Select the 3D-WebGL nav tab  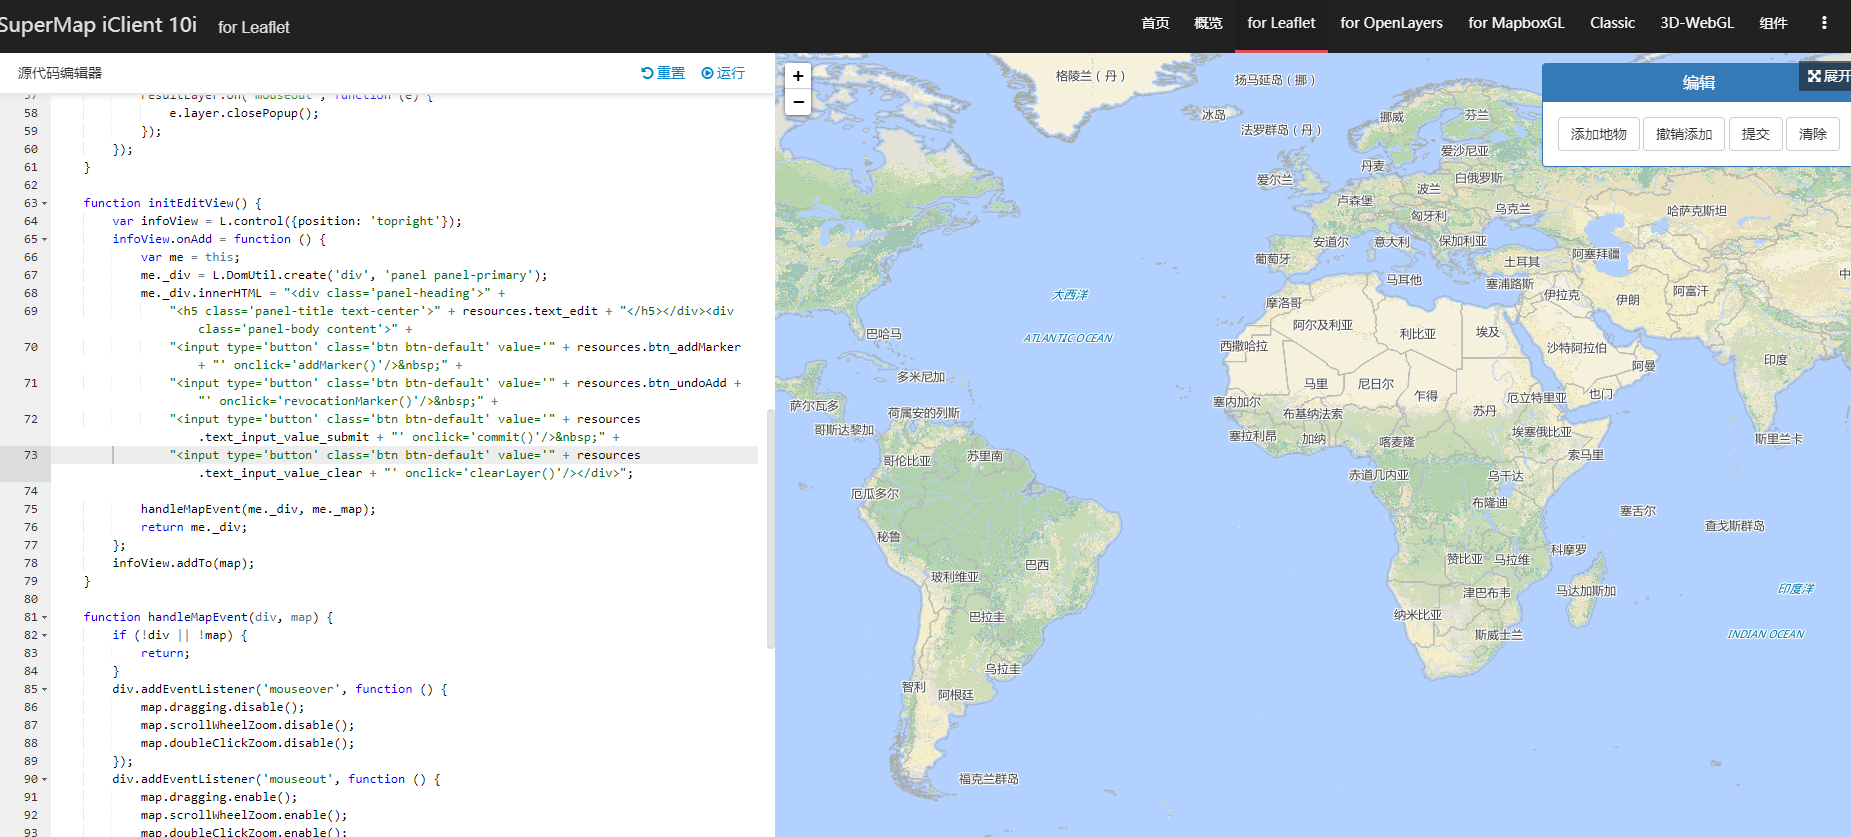pyautogui.click(x=1697, y=23)
